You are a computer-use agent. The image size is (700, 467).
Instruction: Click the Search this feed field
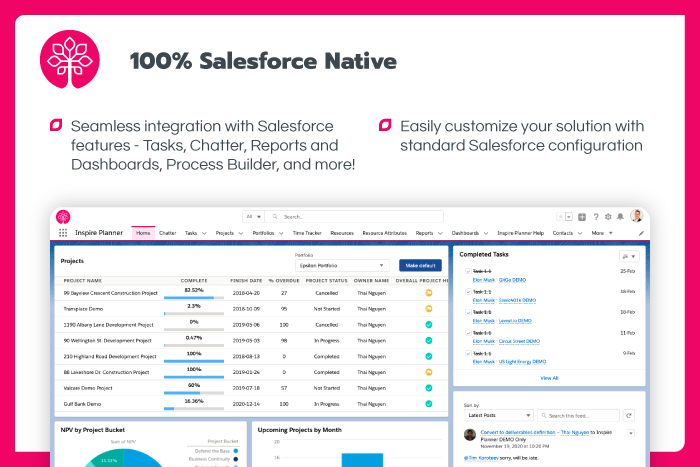point(579,415)
